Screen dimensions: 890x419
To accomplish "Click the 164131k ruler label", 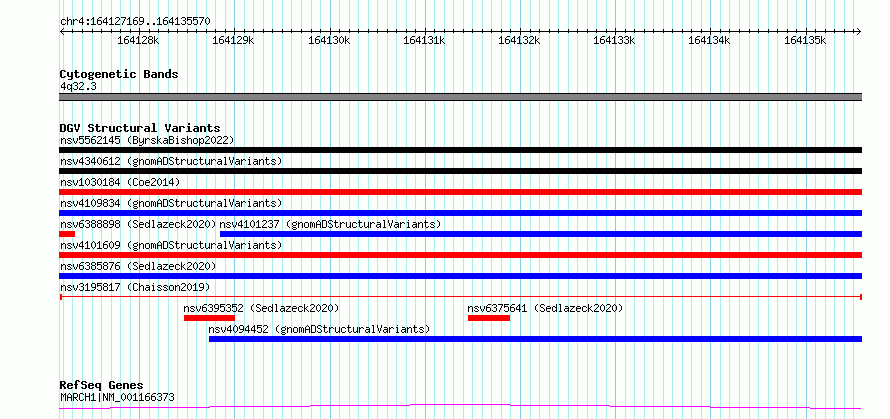I will [424, 41].
